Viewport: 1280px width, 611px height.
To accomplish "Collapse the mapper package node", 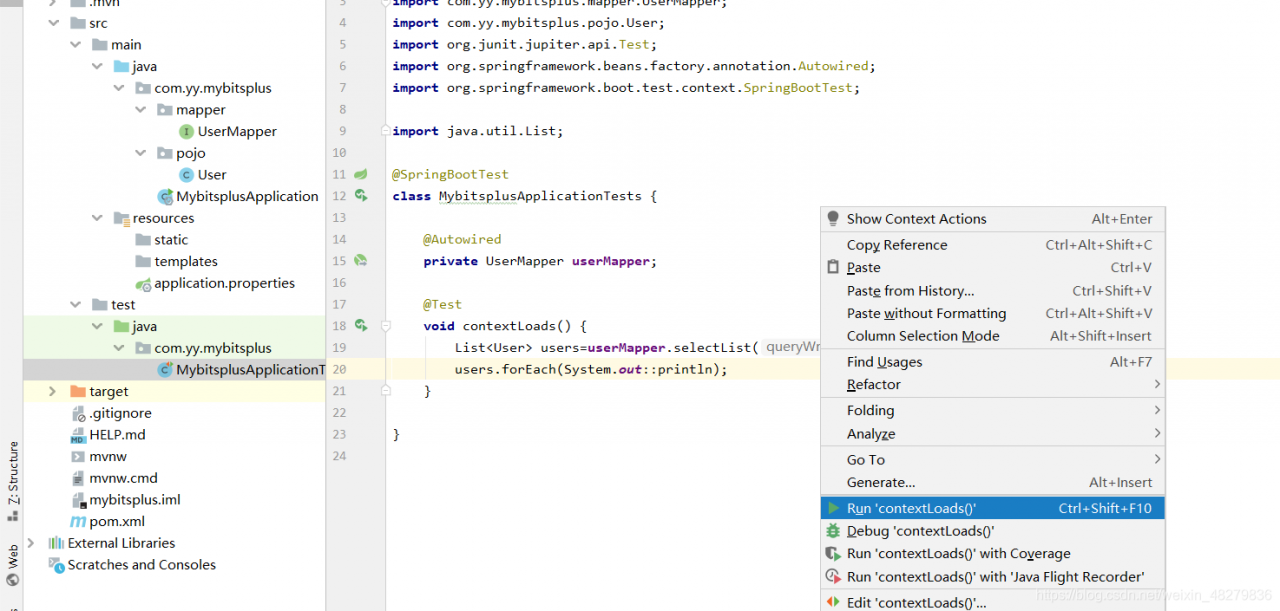I will [140, 110].
